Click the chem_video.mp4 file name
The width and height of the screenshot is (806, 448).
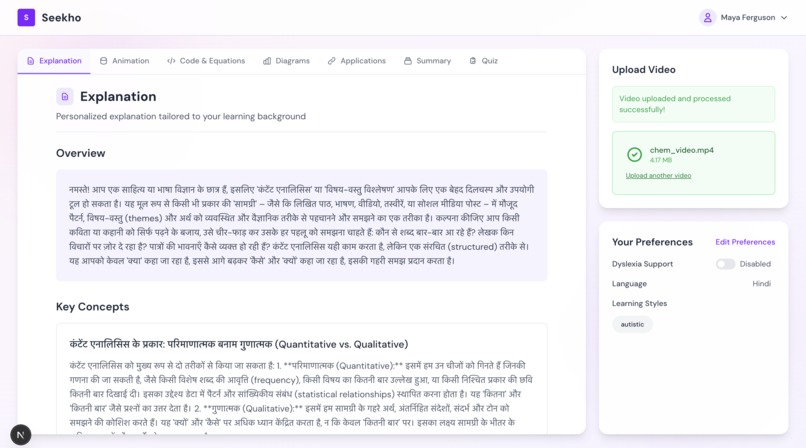pos(682,150)
